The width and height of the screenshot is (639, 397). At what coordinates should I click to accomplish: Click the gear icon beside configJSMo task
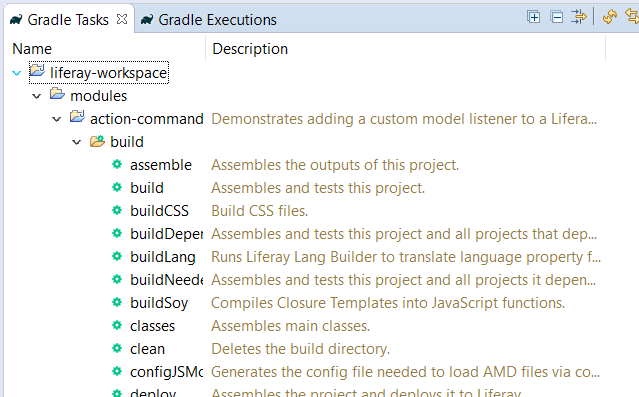(x=117, y=371)
